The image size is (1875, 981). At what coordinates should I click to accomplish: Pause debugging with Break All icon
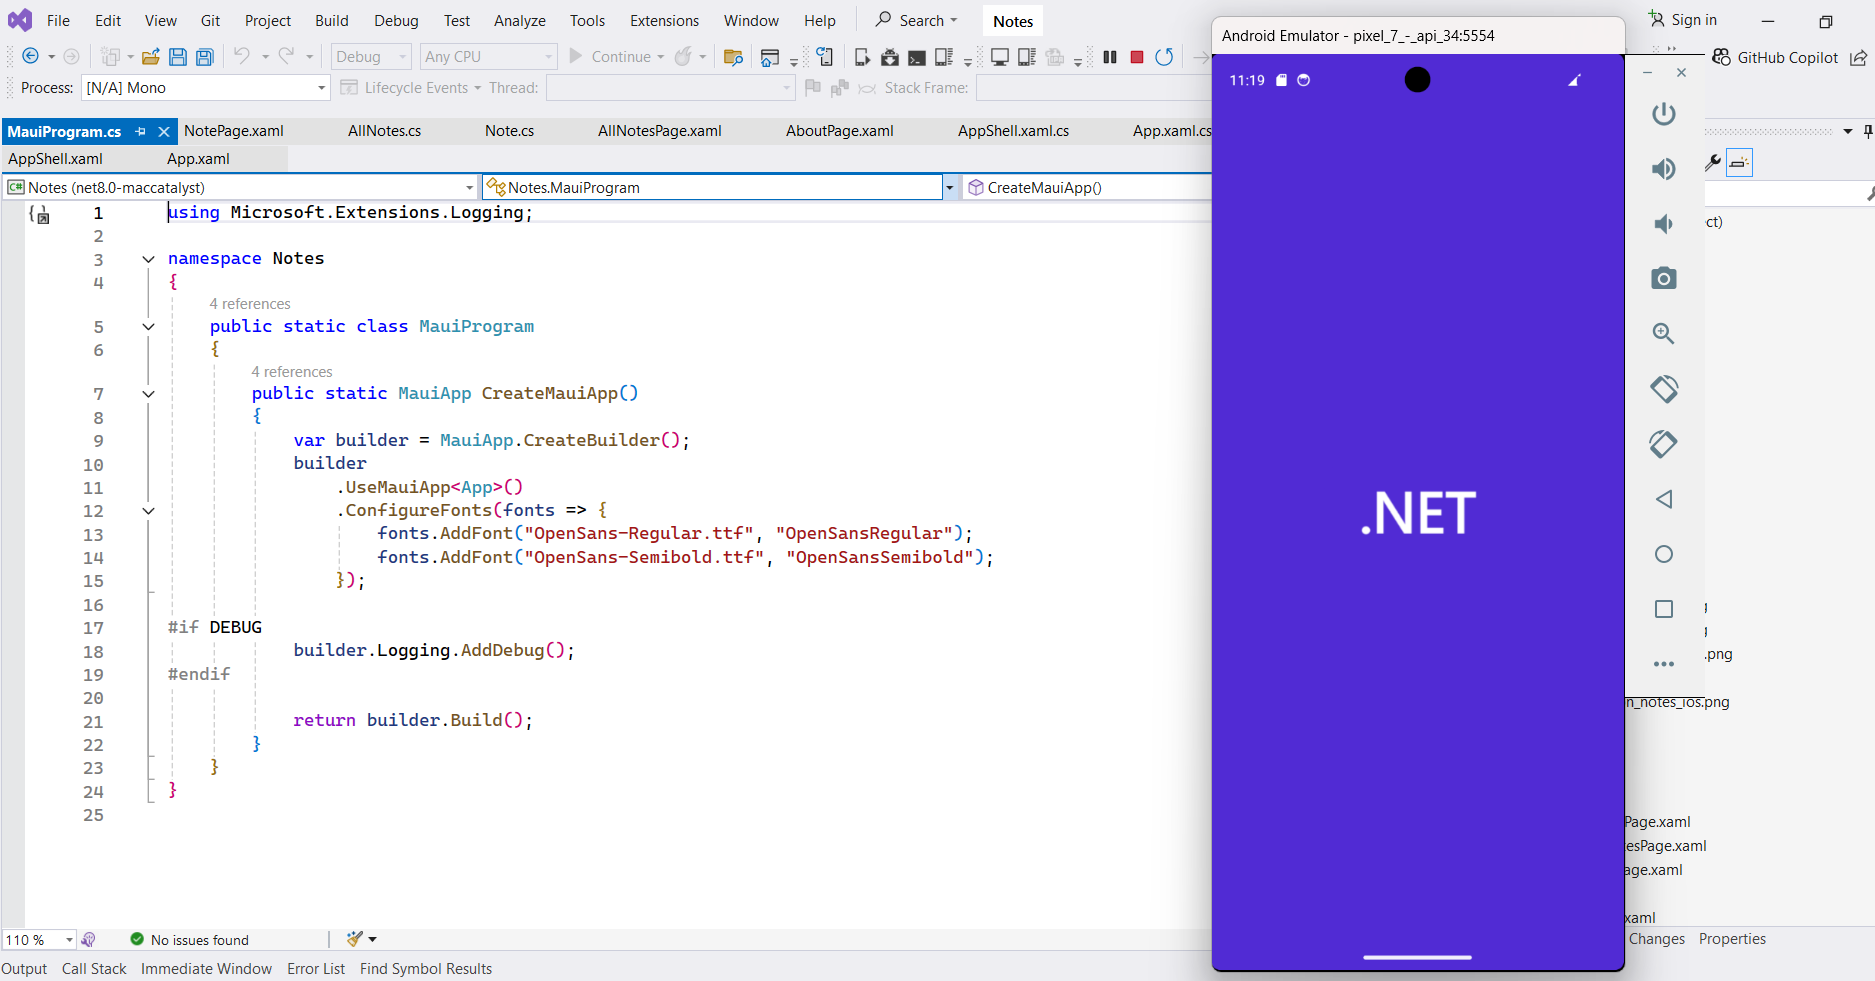coord(1110,57)
